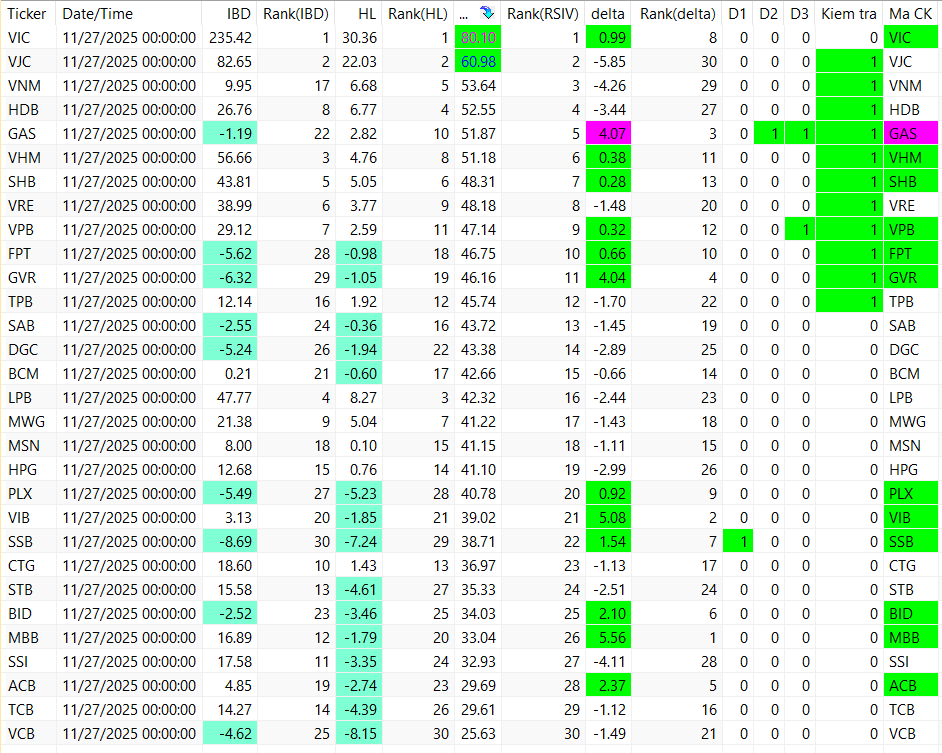Select the HL value 30.36
942x753 pixels.
pyautogui.click(x=359, y=38)
